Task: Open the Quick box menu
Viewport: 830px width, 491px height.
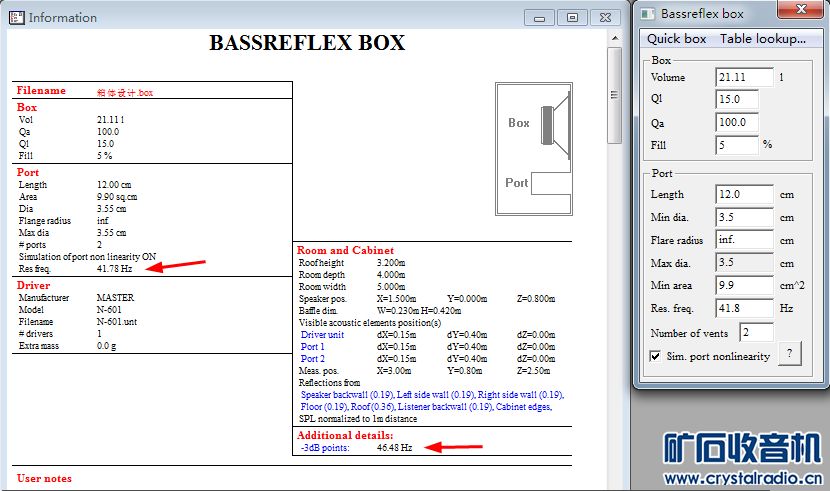Action: [x=676, y=39]
